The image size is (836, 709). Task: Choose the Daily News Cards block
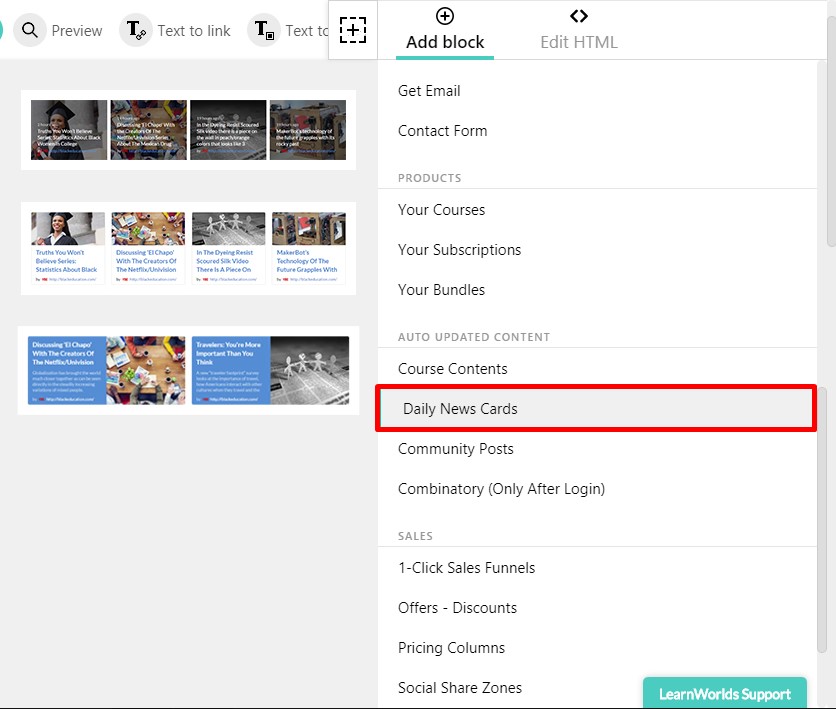pos(596,408)
